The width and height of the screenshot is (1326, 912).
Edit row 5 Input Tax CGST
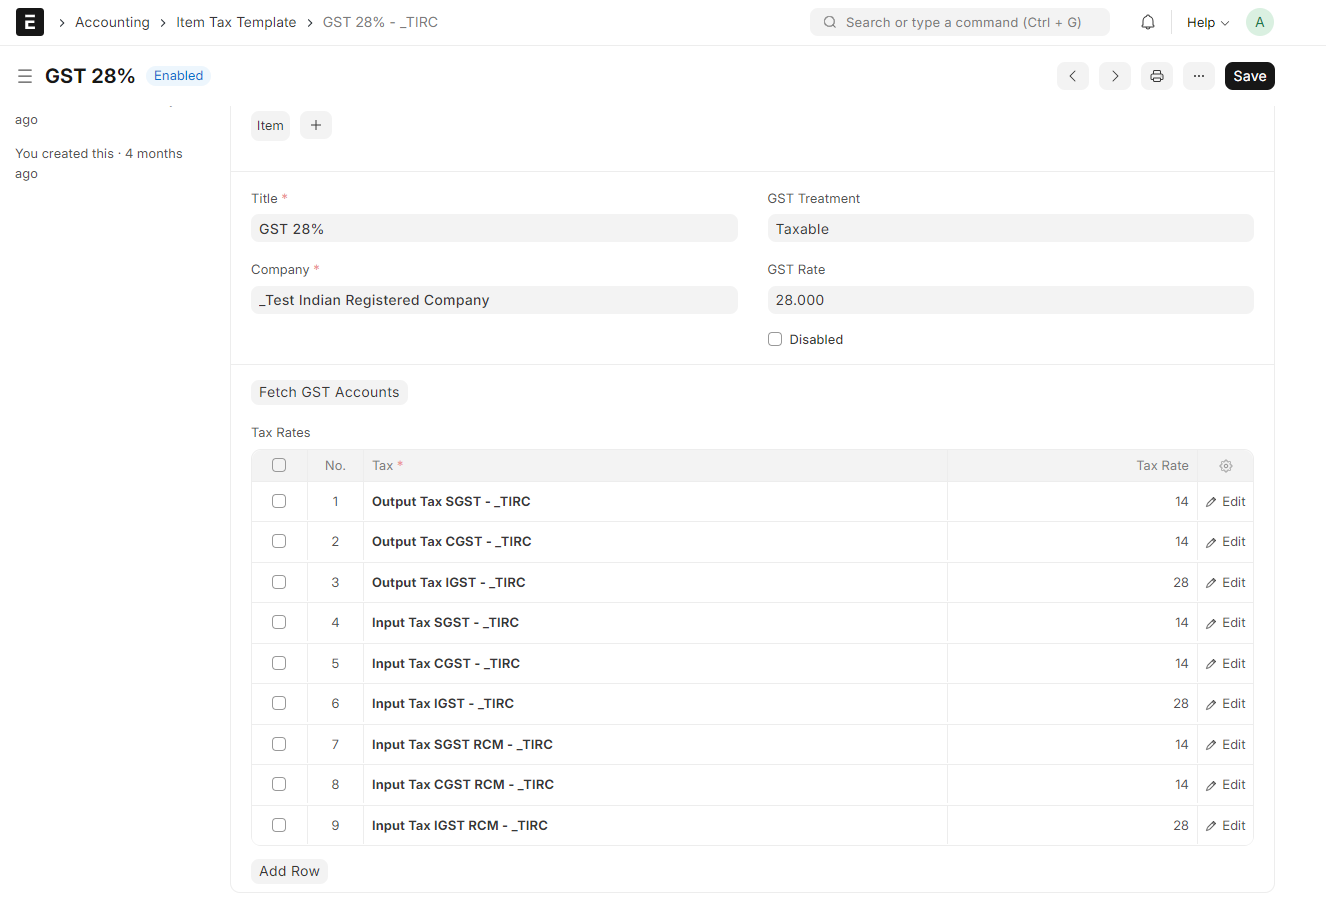click(1226, 664)
